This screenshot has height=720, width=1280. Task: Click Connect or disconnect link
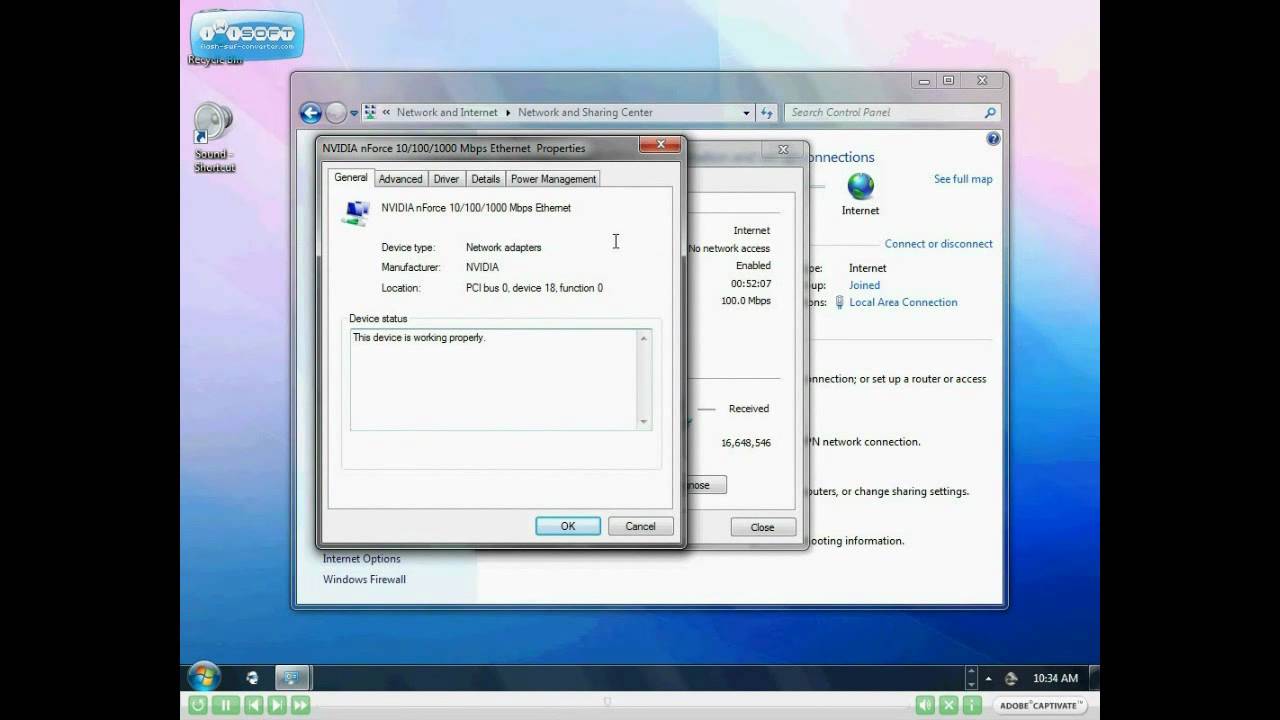coord(938,244)
